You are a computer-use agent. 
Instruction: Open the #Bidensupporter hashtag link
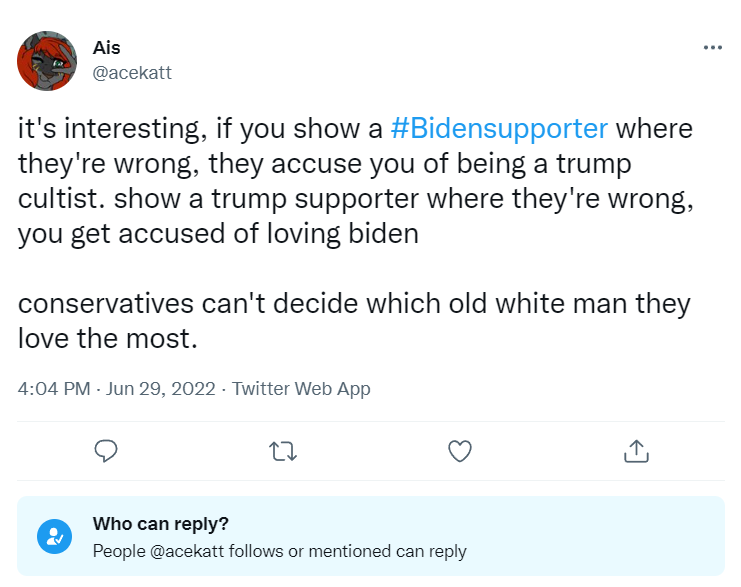[x=499, y=129]
